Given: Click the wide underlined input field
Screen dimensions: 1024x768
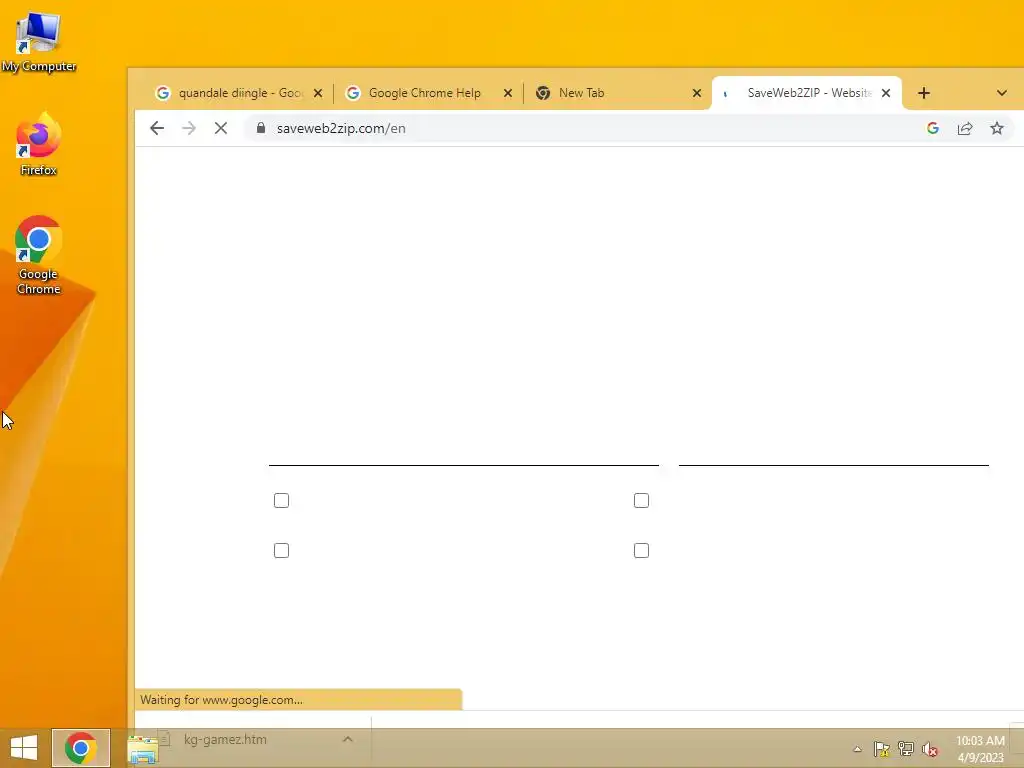Looking at the screenshot, I should pyautogui.click(x=464, y=451).
